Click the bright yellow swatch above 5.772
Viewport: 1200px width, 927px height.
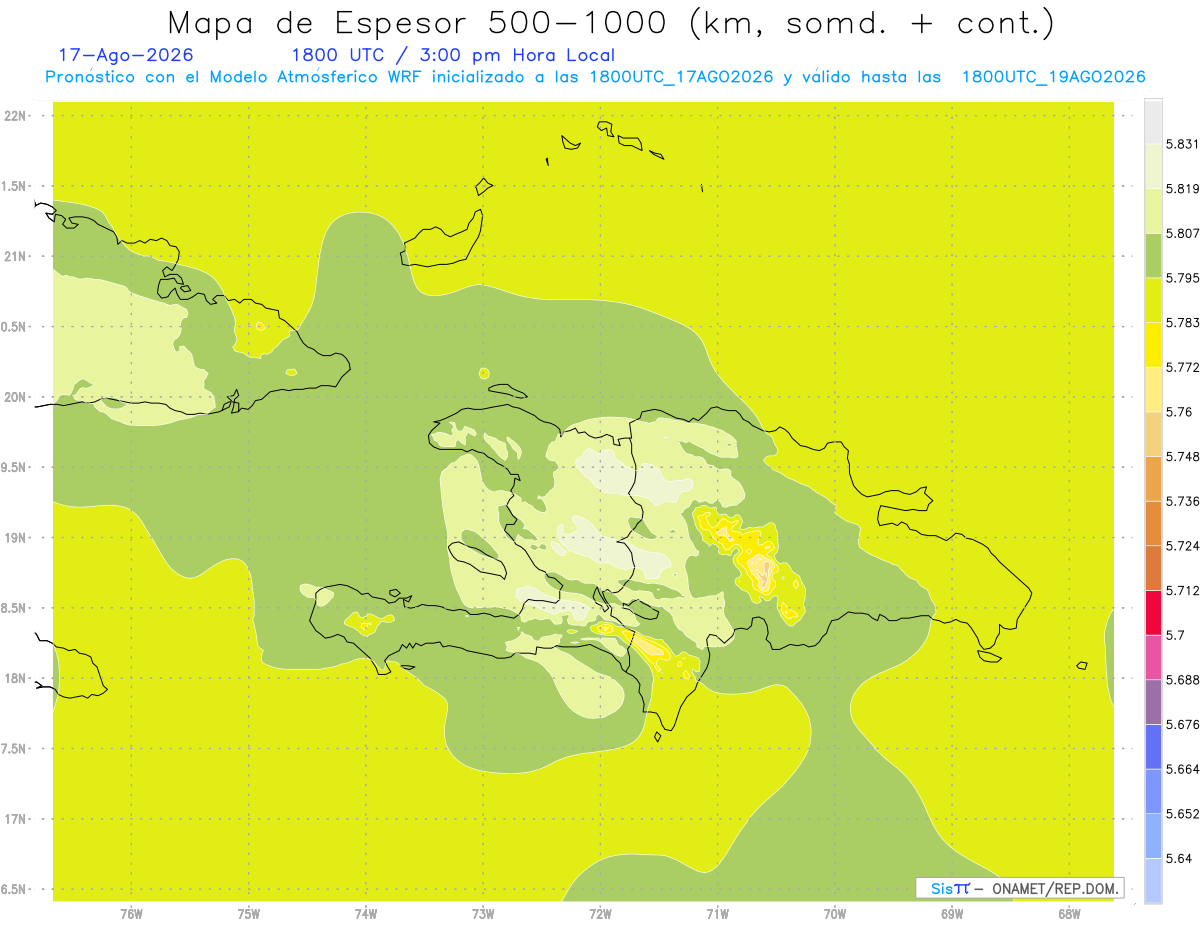tap(1153, 344)
